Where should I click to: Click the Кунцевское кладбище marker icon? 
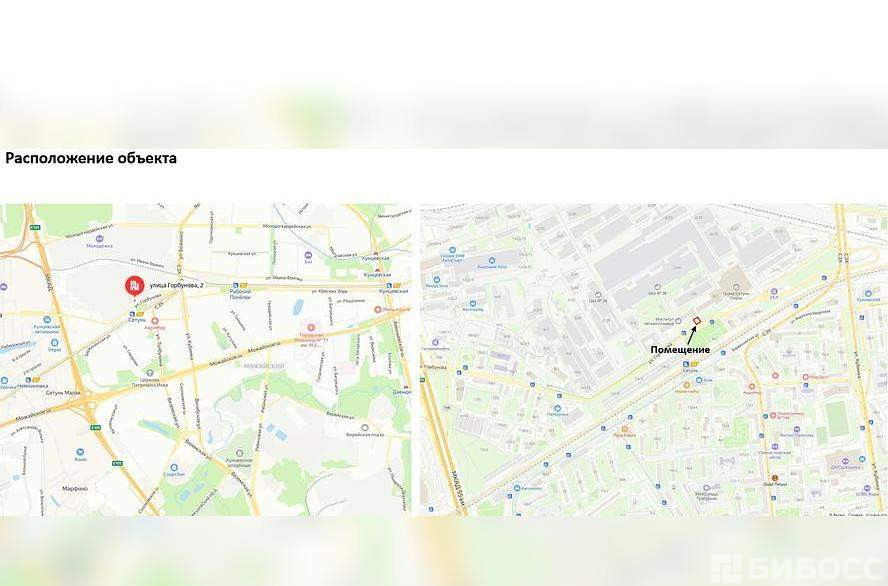240,454
